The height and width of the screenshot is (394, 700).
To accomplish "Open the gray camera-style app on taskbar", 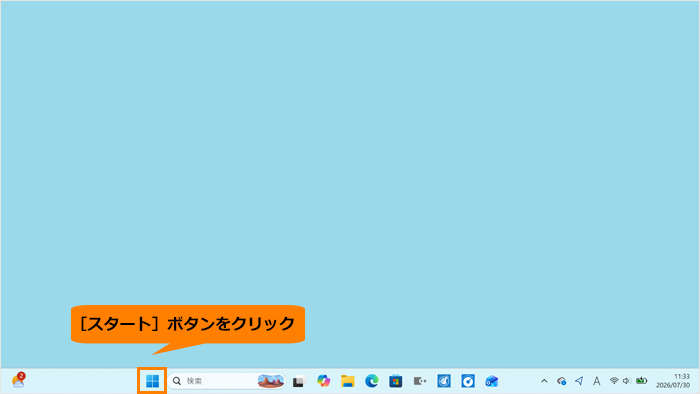I will 420,381.
